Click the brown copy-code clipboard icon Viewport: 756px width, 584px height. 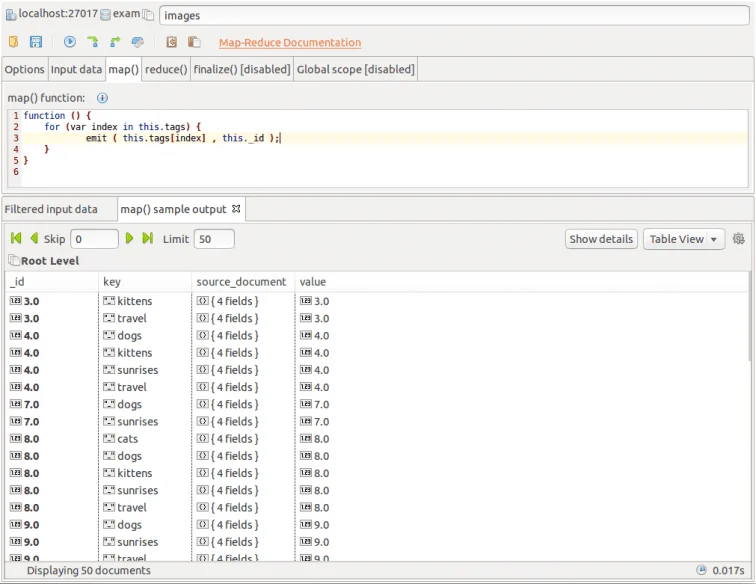[172, 42]
